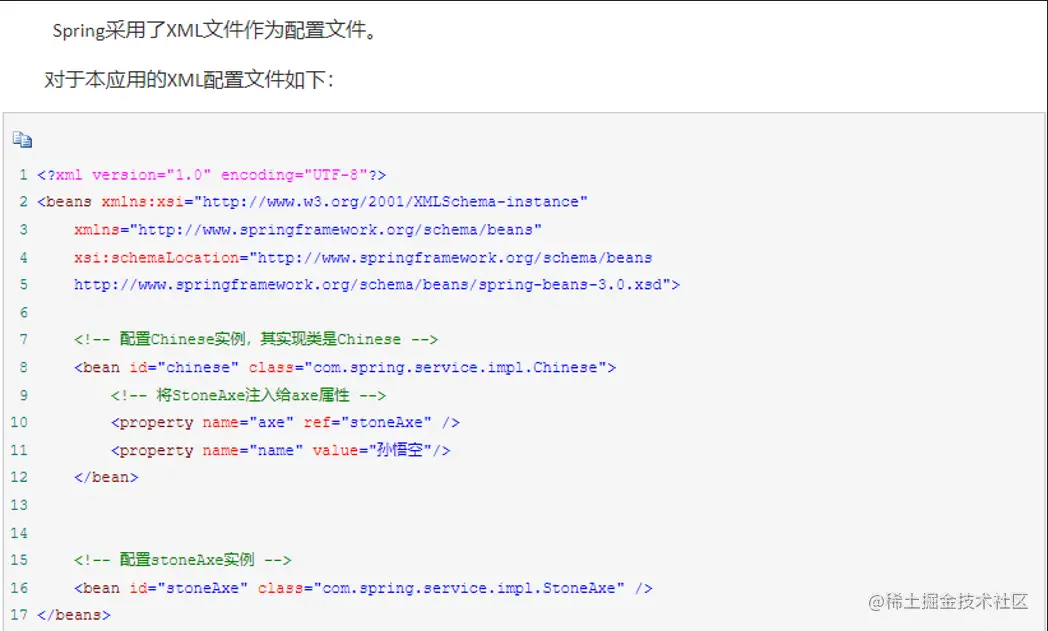Click the closing </beans> tag on line 17

[74, 615]
